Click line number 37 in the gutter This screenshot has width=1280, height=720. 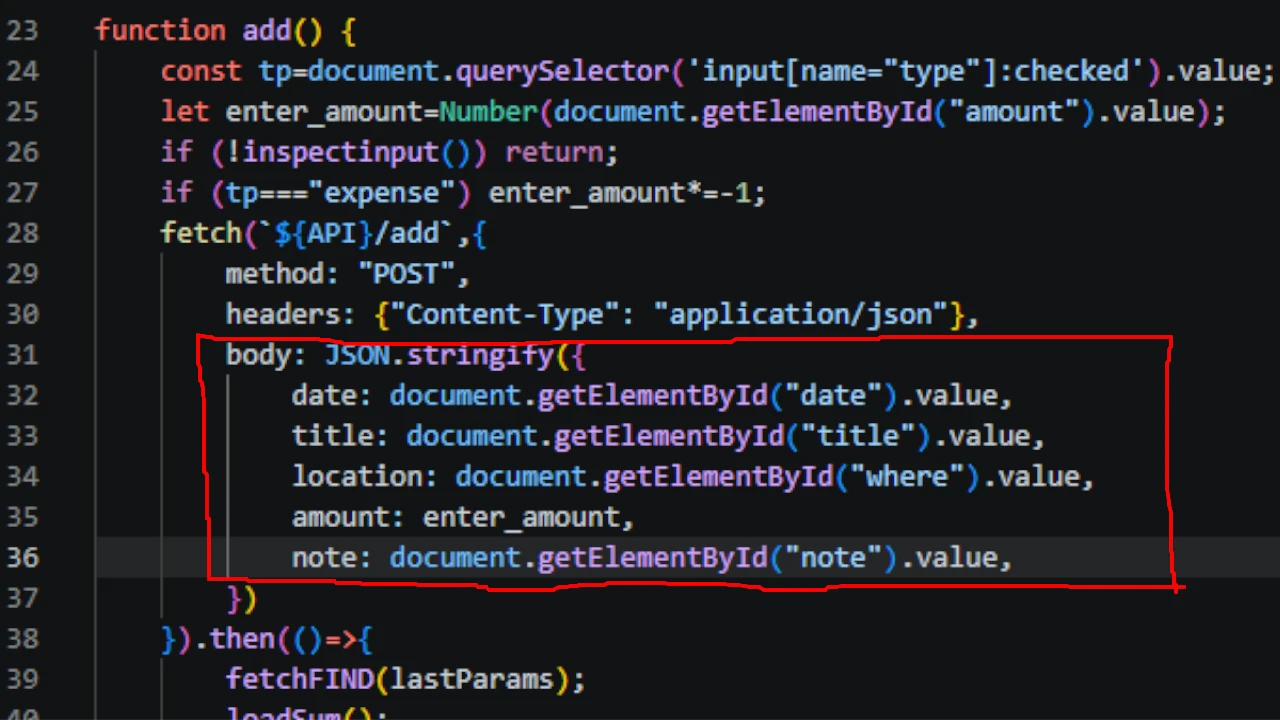(21, 598)
